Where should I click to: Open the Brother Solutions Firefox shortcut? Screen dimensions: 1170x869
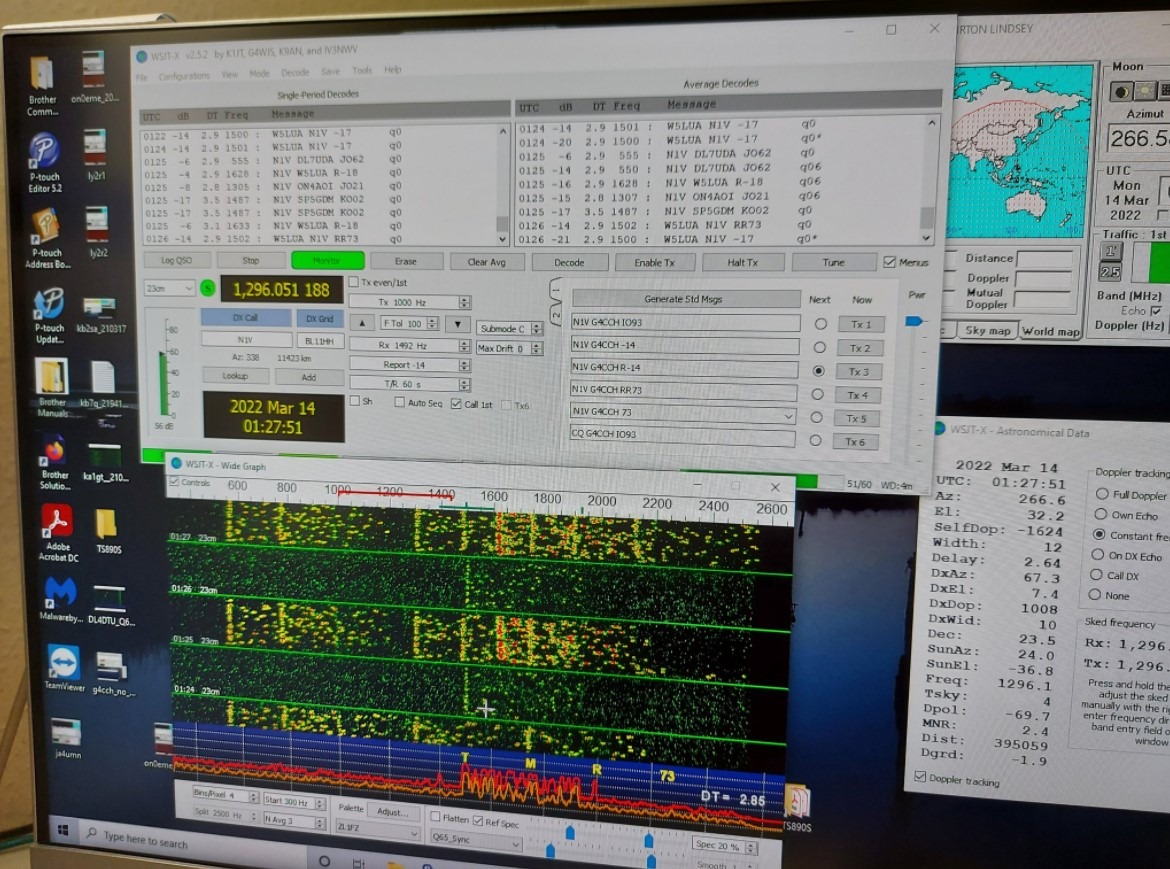[x=54, y=461]
